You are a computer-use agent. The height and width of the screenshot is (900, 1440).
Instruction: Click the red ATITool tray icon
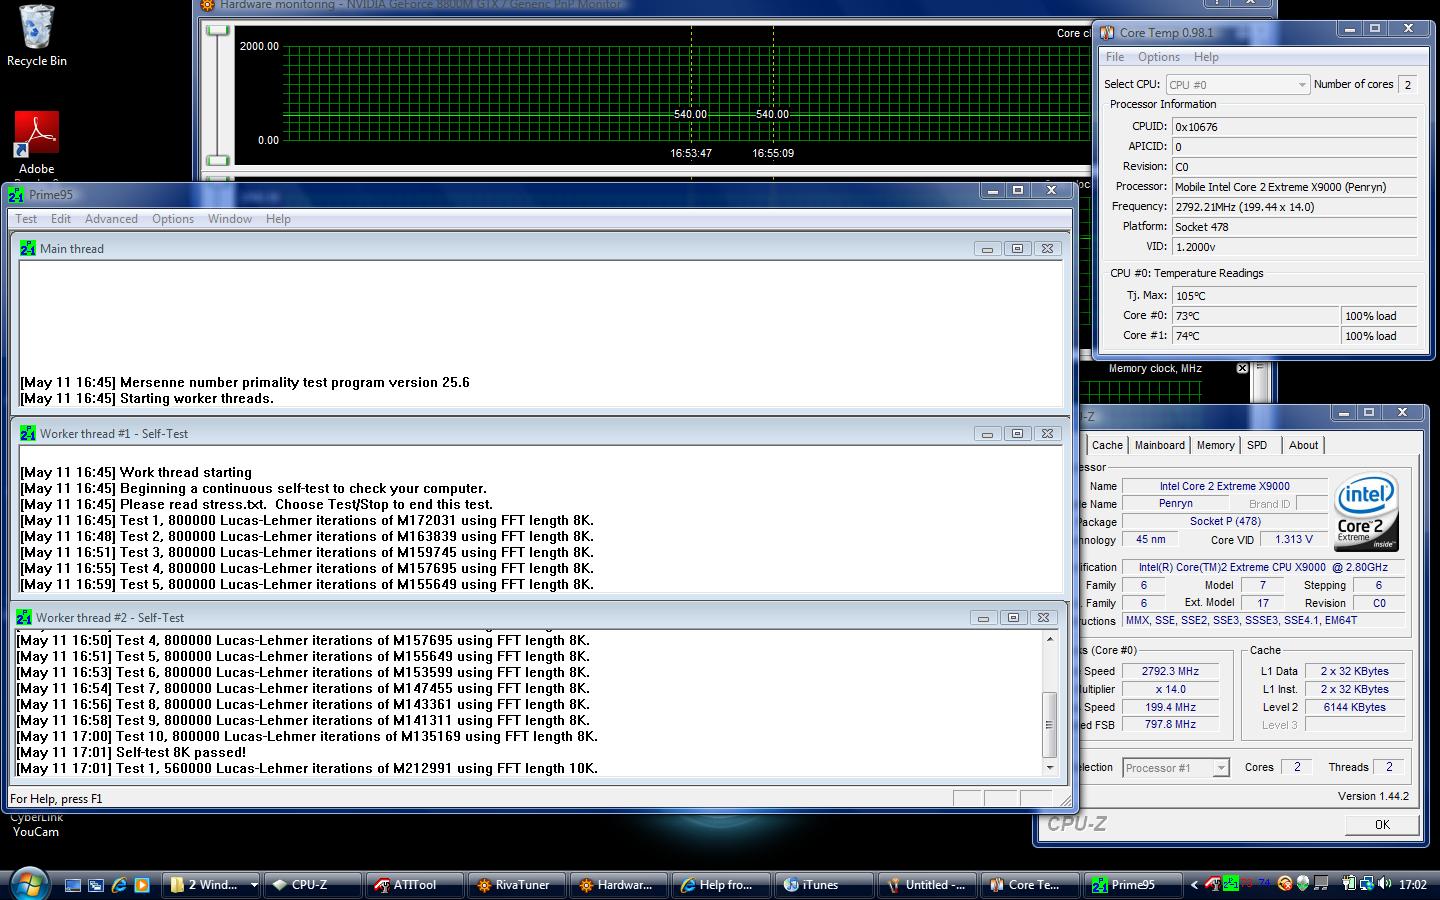(x=1212, y=884)
